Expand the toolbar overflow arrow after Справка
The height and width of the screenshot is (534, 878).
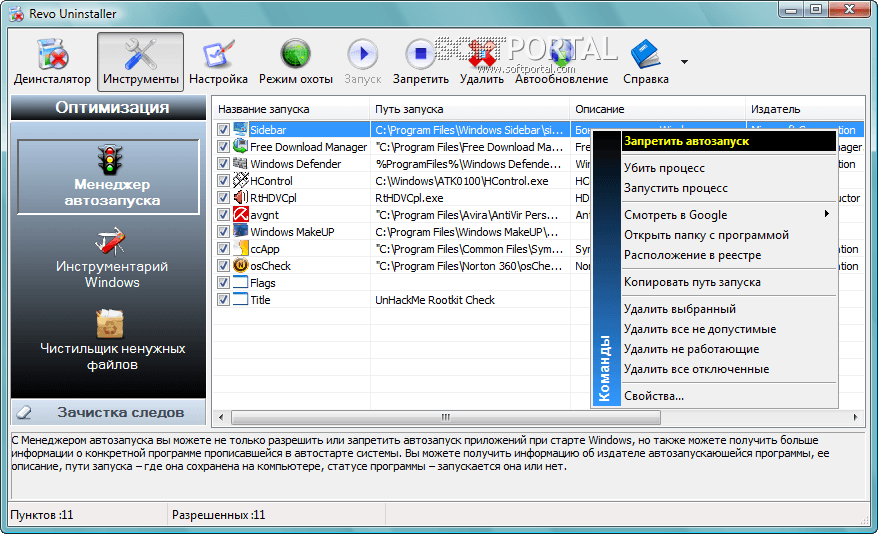684,62
